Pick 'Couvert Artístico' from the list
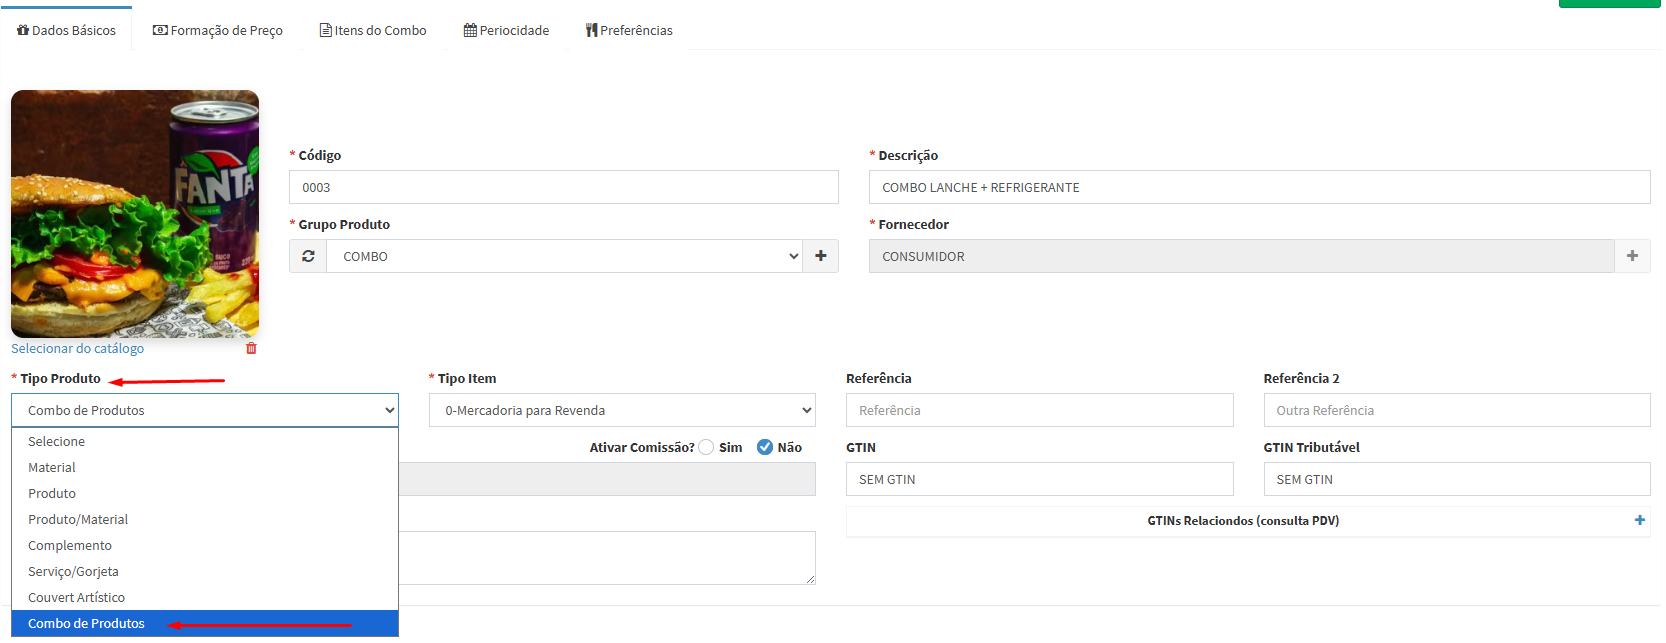The image size is (1666, 643). pos(76,598)
